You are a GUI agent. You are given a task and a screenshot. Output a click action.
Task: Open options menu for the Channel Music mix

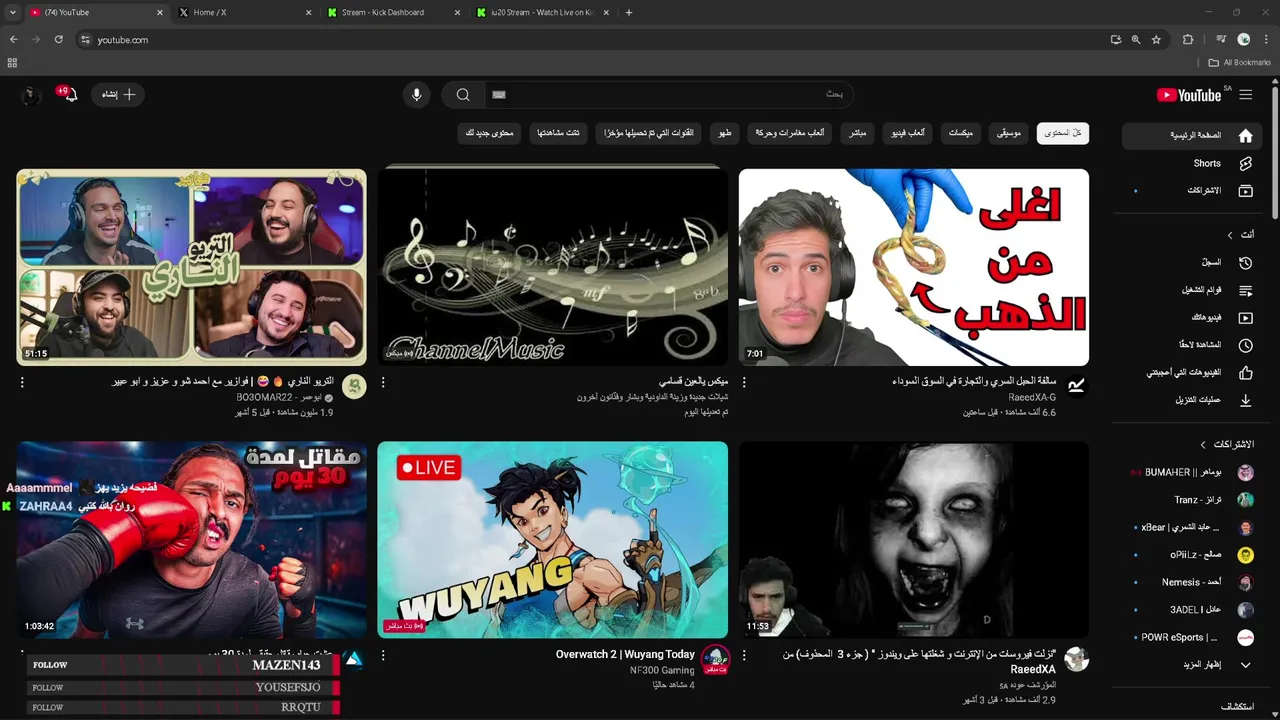tap(383, 382)
